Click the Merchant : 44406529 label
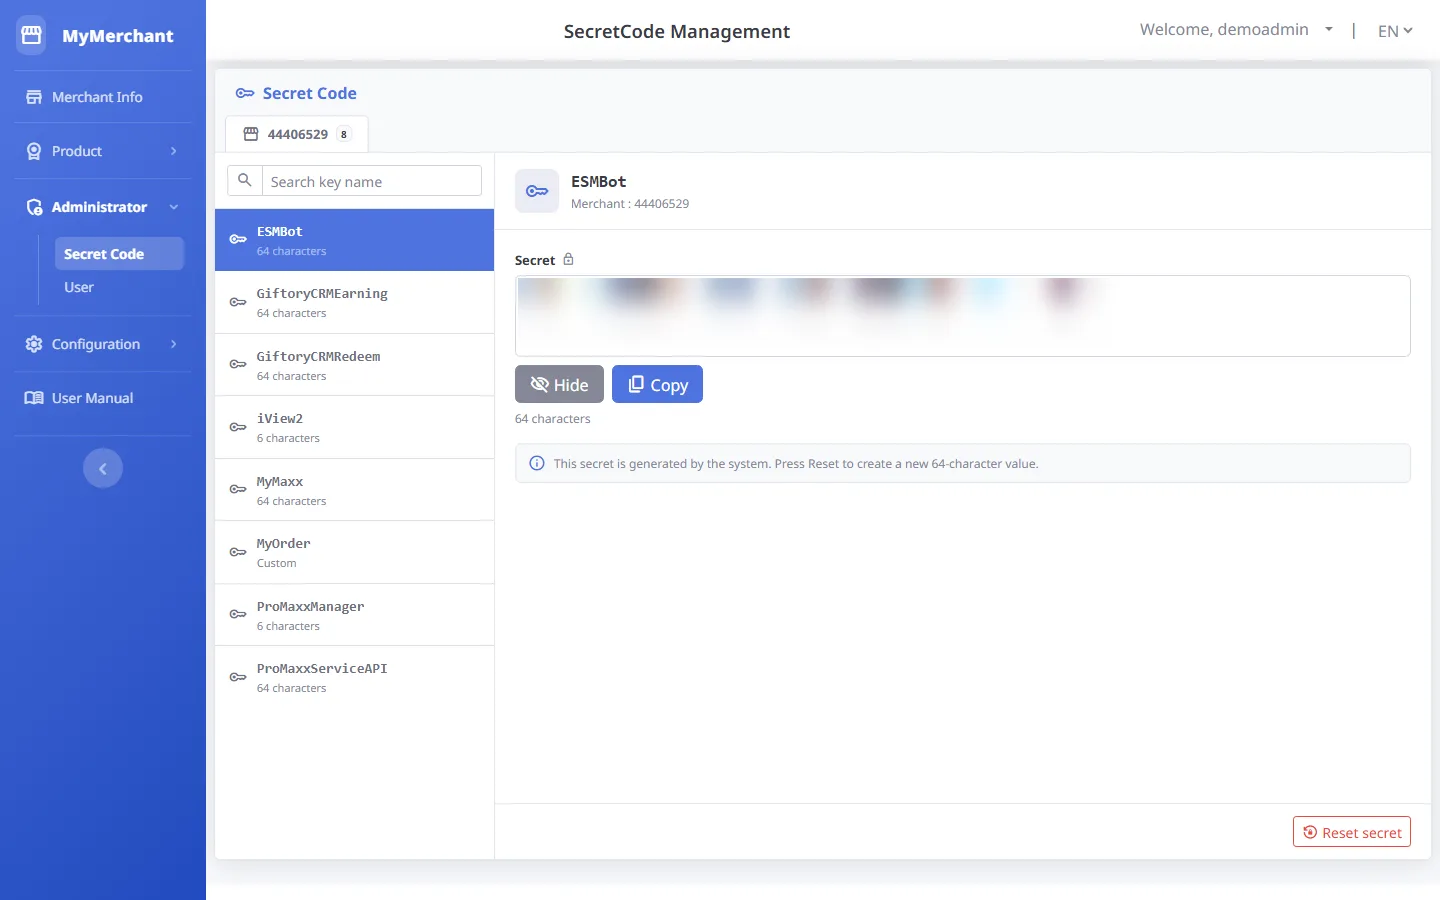This screenshot has height=900, width=1440. coord(630,204)
